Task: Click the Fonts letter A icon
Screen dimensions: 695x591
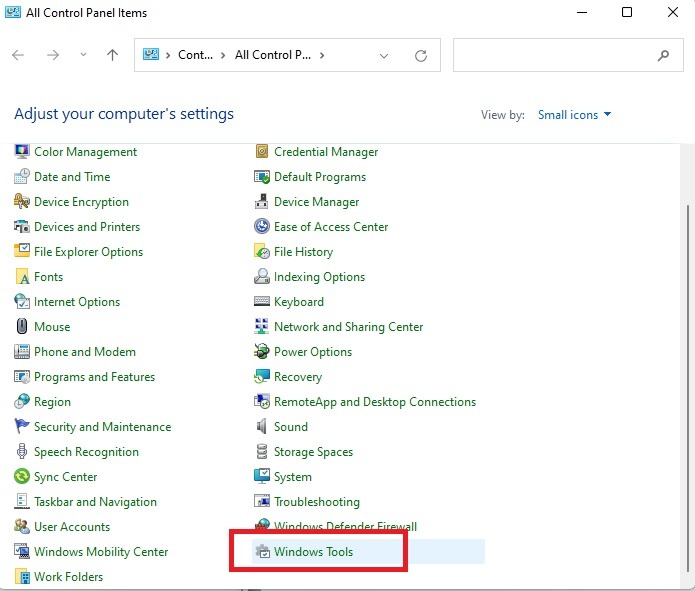Action: [22, 277]
